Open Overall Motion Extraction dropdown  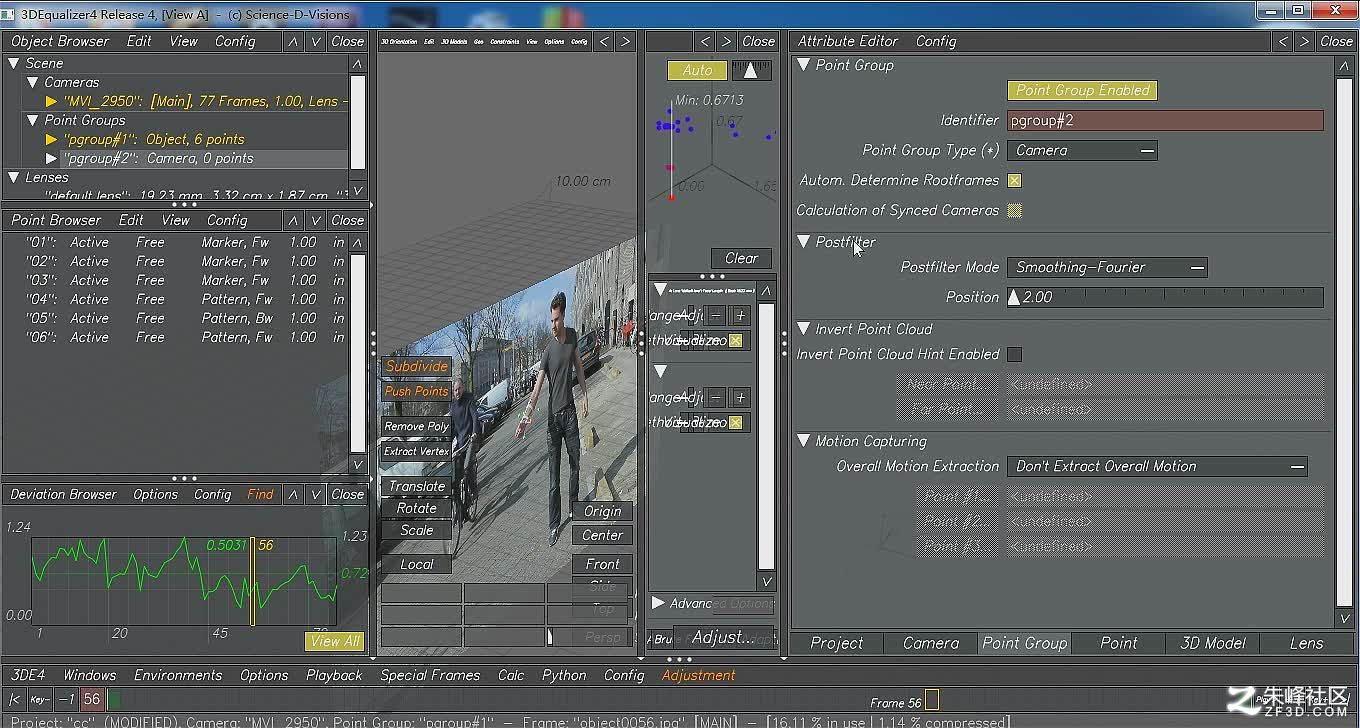coord(1158,466)
